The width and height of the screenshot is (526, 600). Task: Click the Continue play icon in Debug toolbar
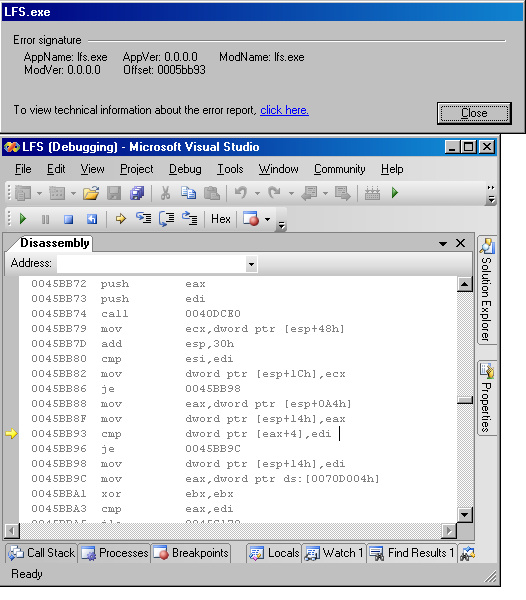(23, 219)
